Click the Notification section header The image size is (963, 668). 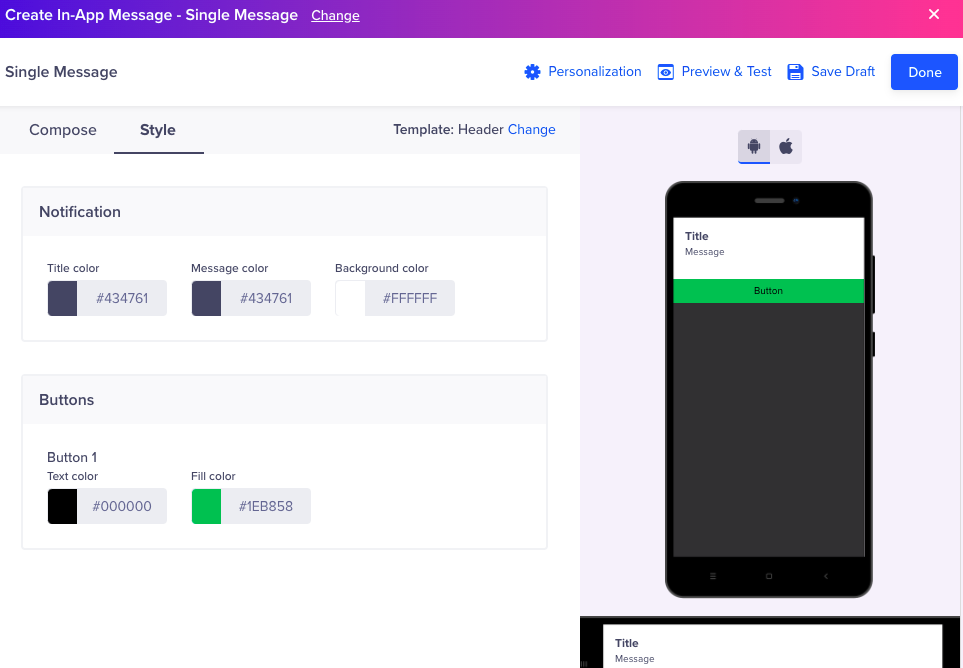pos(284,212)
